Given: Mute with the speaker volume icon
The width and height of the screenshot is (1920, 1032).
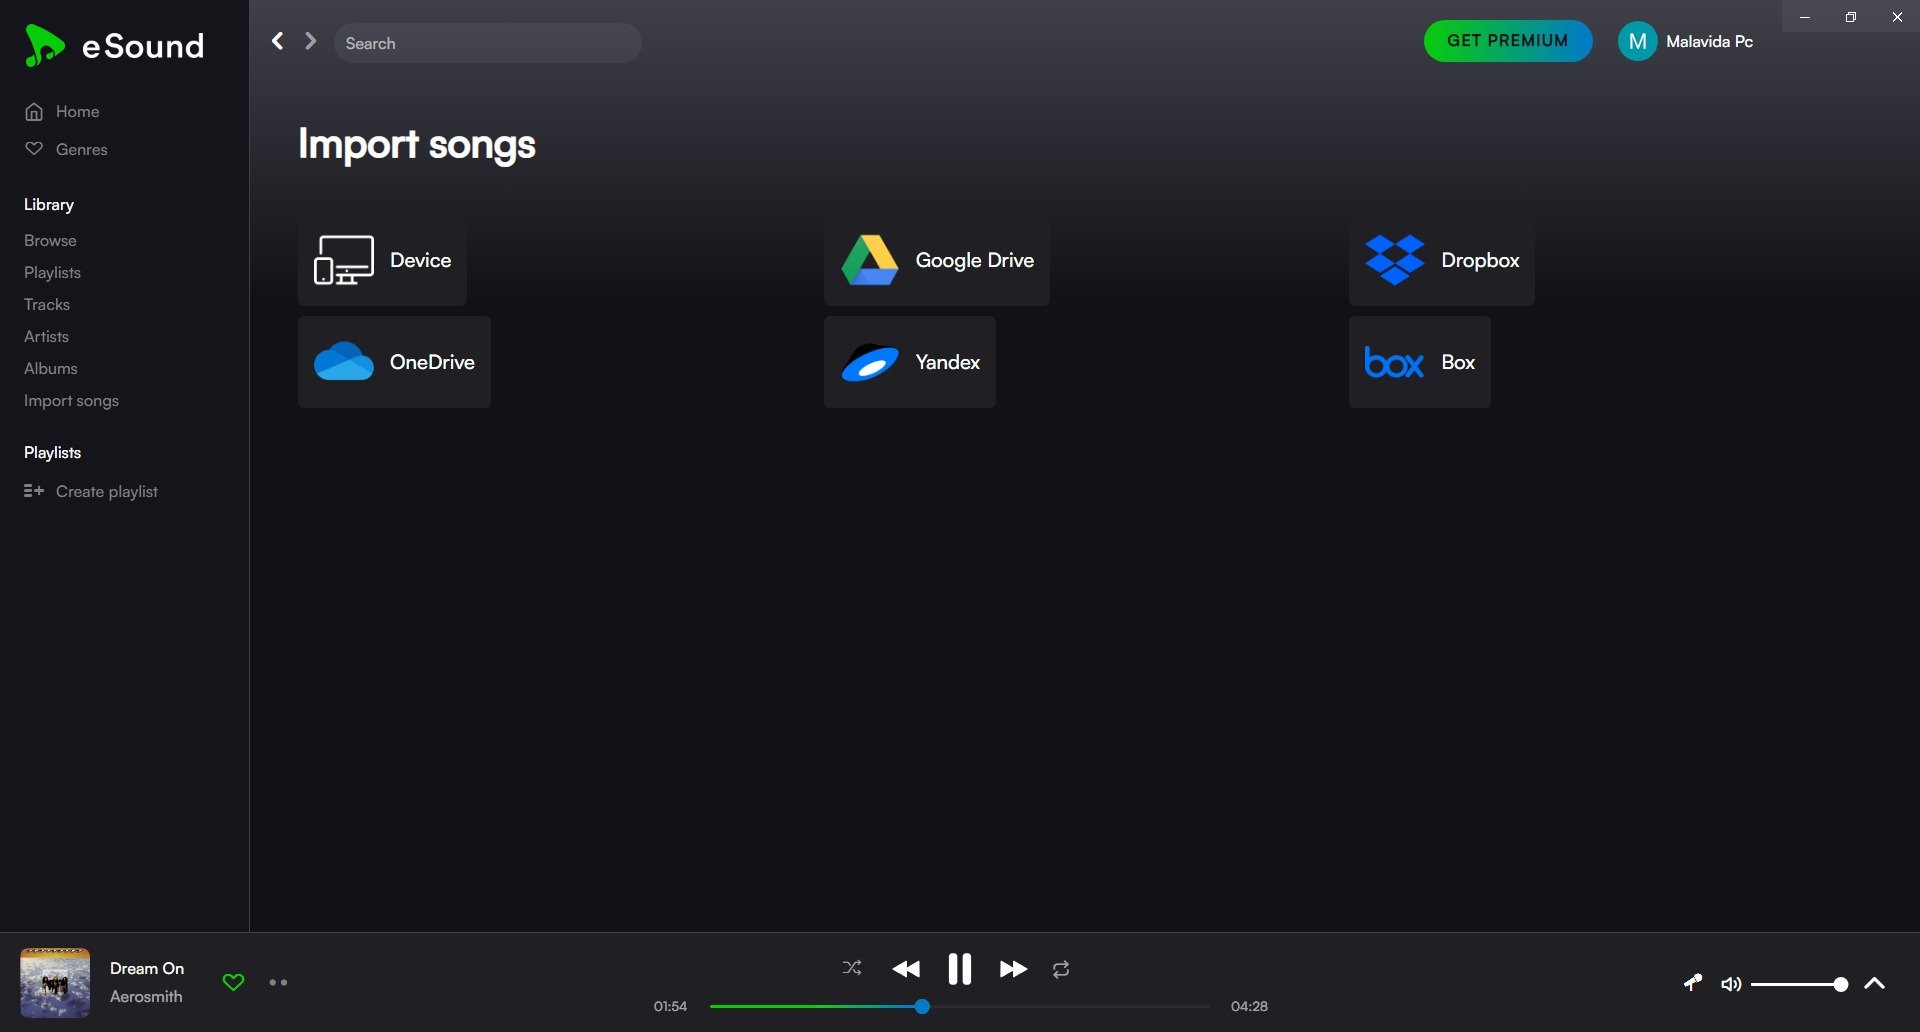Looking at the screenshot, I should [x=1731, y=984].
